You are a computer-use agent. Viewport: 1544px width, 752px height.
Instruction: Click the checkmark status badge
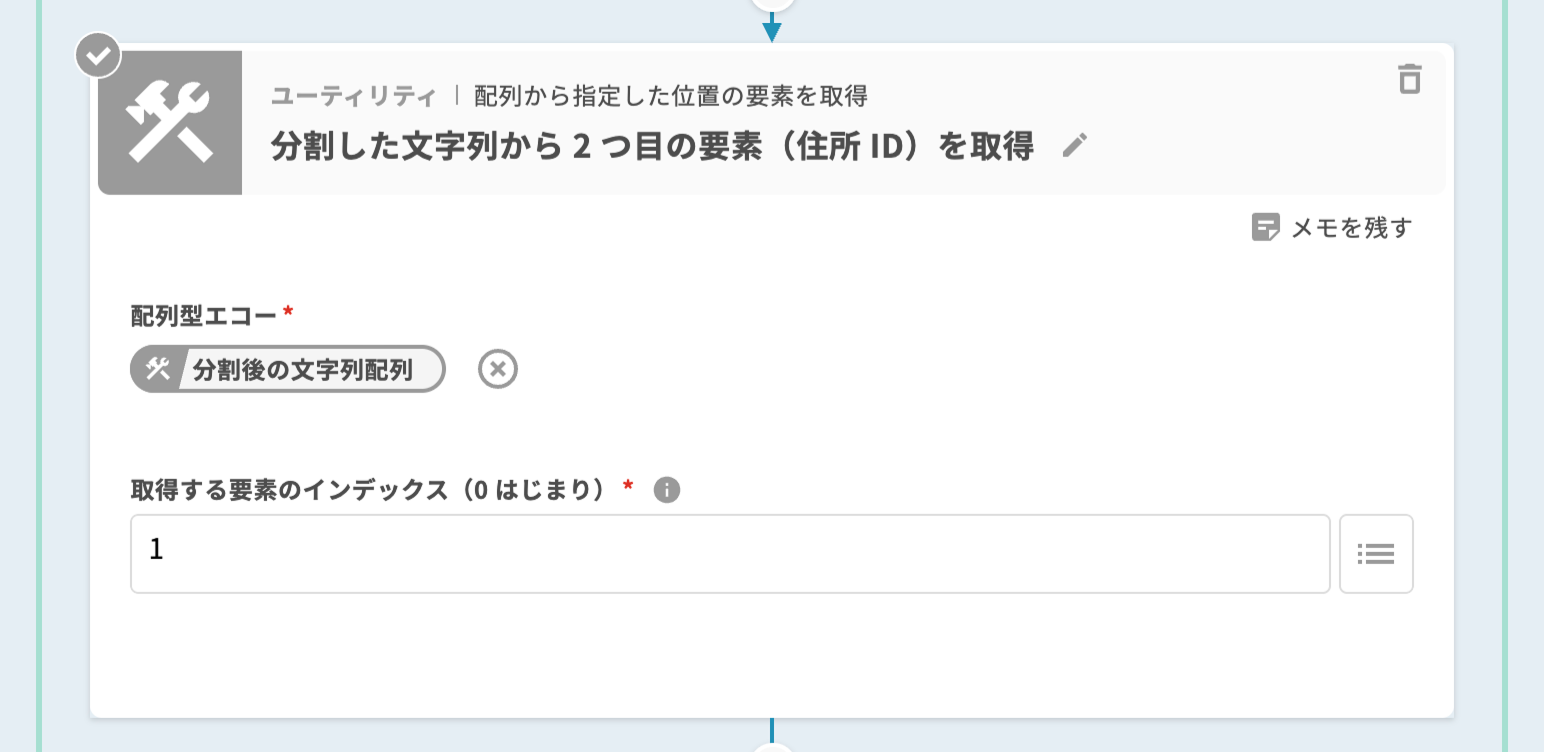98,57
